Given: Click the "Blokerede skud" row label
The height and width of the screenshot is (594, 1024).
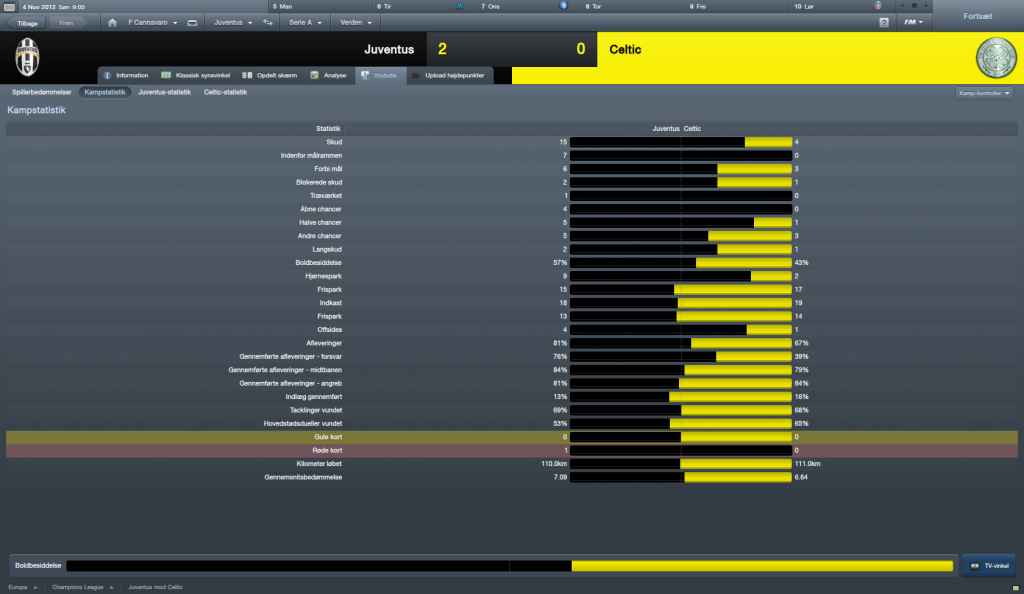Looking at the screenshot, I should click(x=319, y=182).
